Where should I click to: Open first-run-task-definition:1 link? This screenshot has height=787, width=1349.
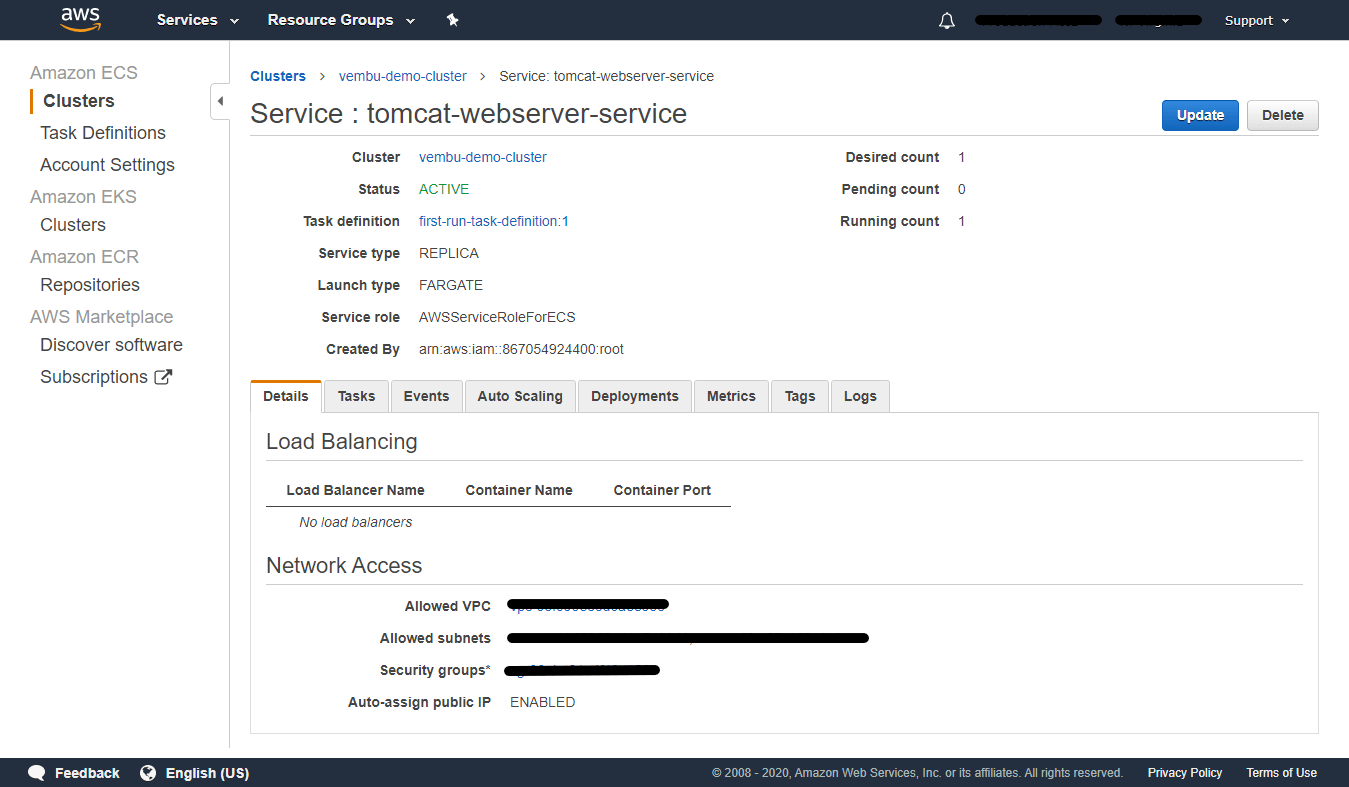[494, 221]
